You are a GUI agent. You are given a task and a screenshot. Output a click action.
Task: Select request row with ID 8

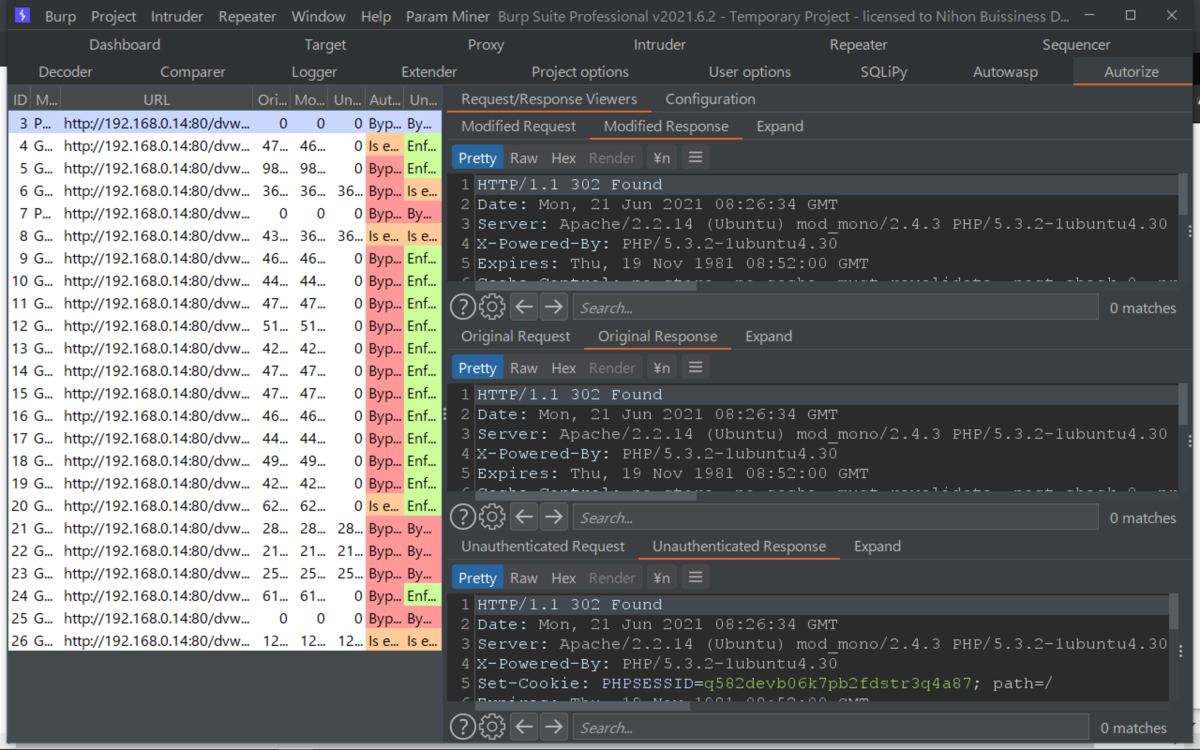224,236
